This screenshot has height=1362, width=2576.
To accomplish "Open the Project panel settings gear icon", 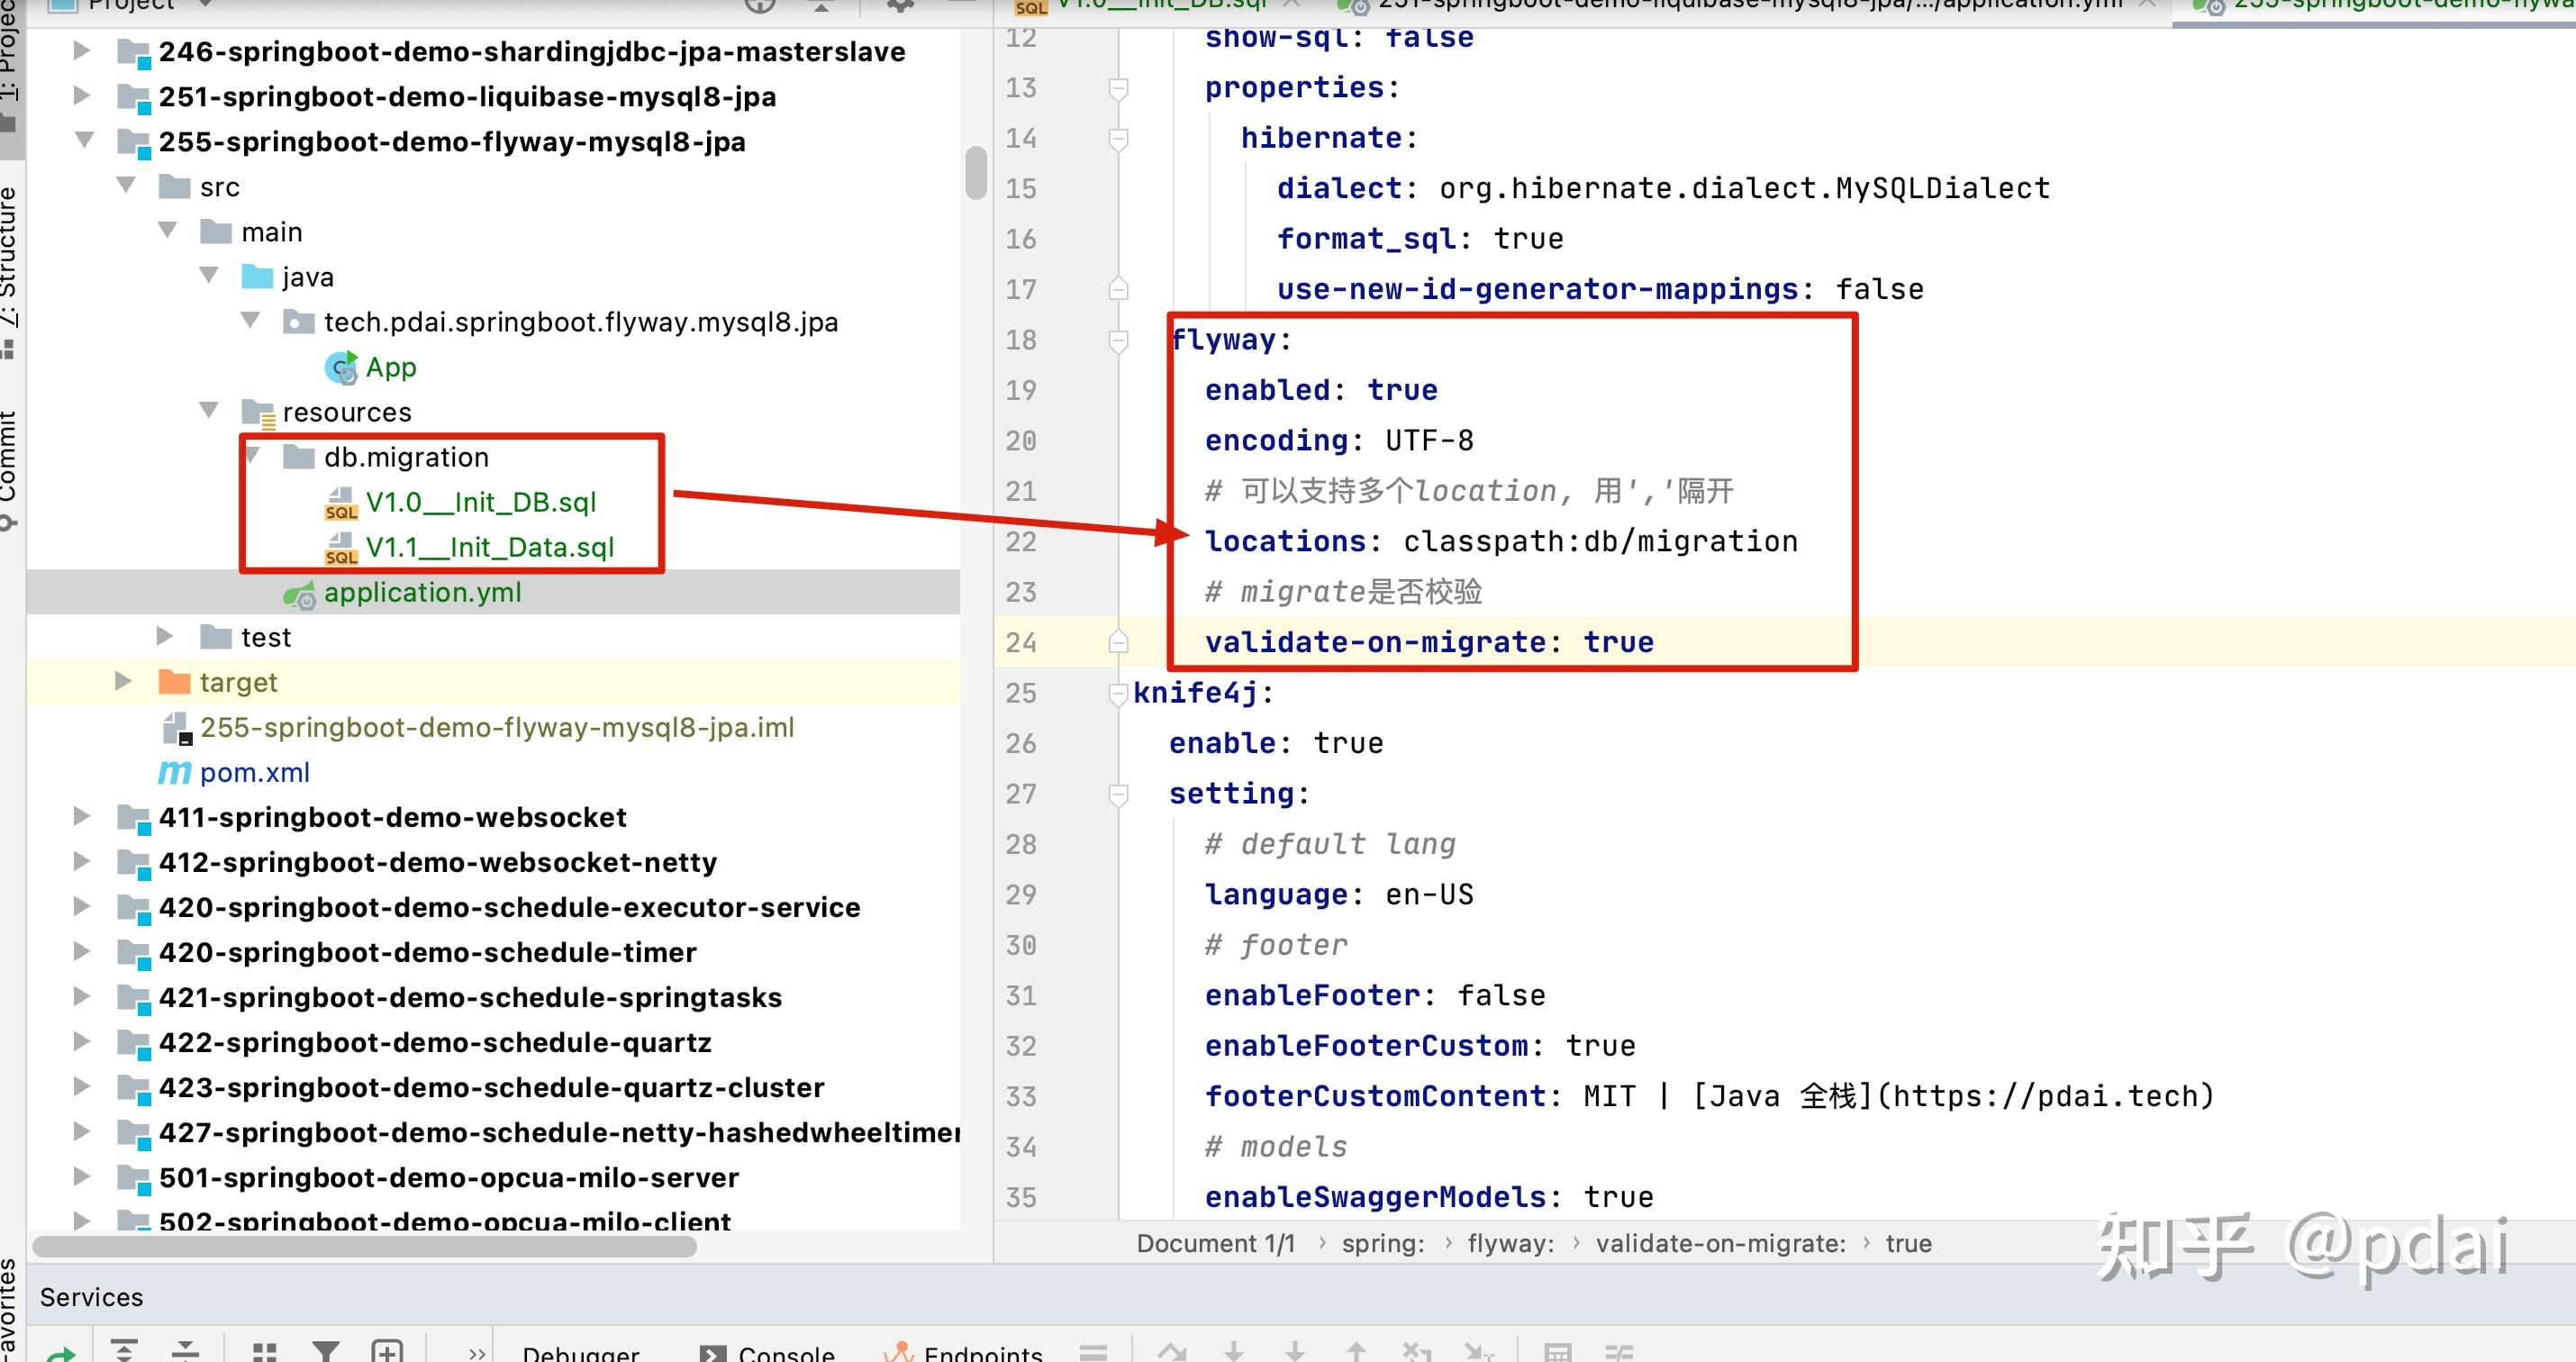I will [x=898, y=7].
